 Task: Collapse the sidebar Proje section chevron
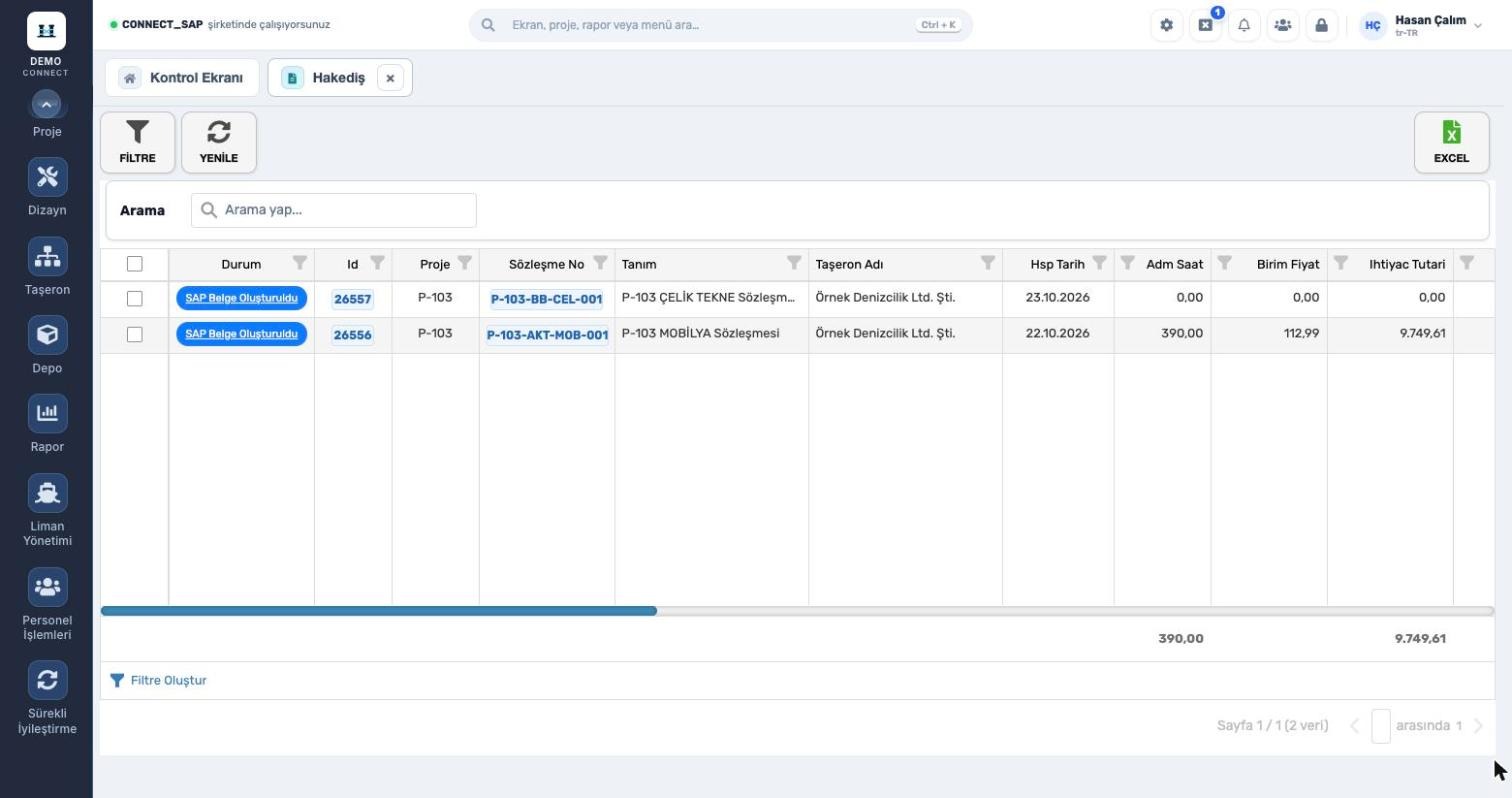point(46,105)
